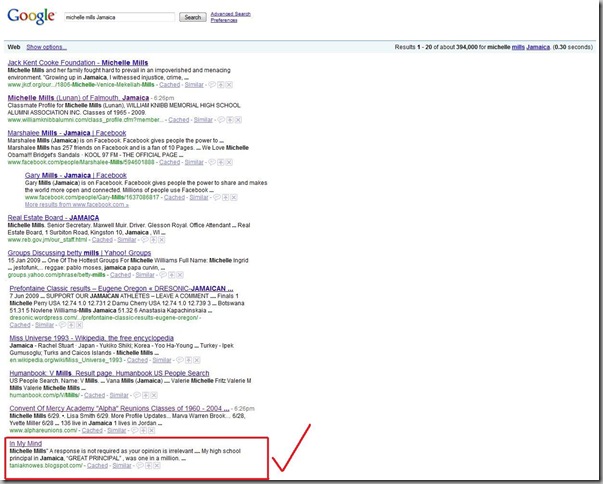Open Advanced Search
Image resolution: width=603 pixels, height=484 pixels.
(x=231, y=14)
